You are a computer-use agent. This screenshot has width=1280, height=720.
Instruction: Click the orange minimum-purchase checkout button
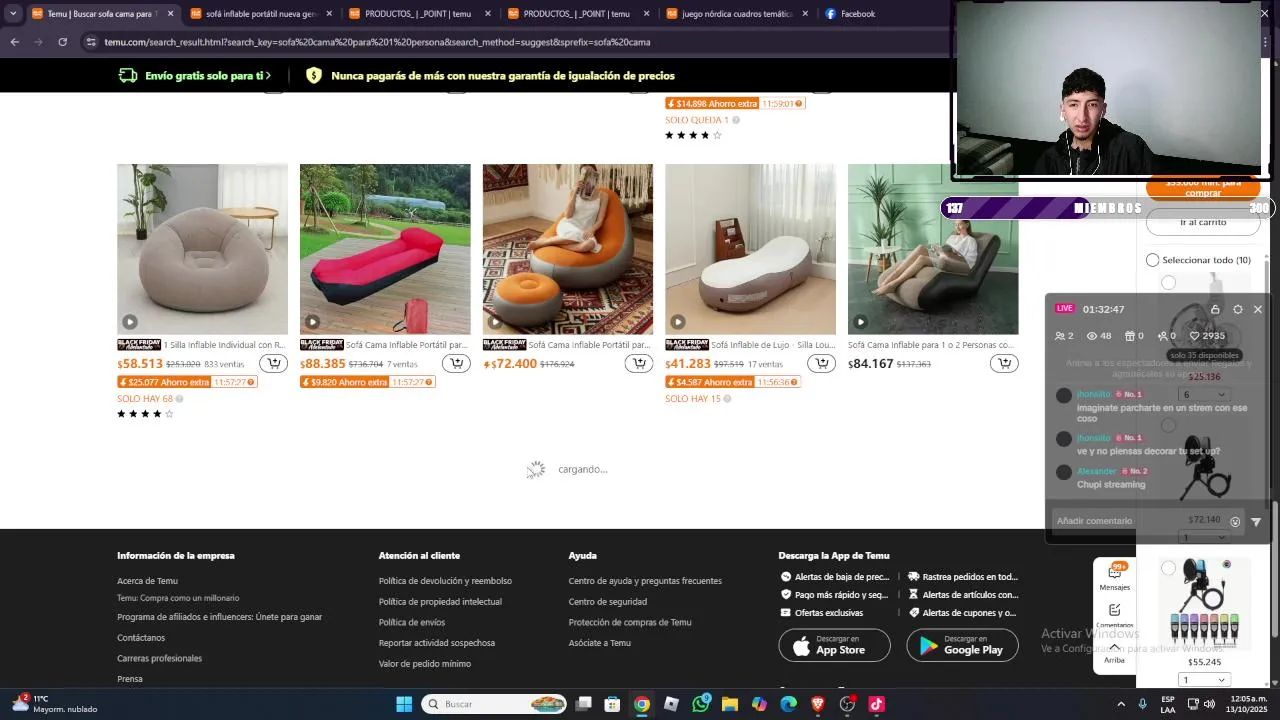1203,188
